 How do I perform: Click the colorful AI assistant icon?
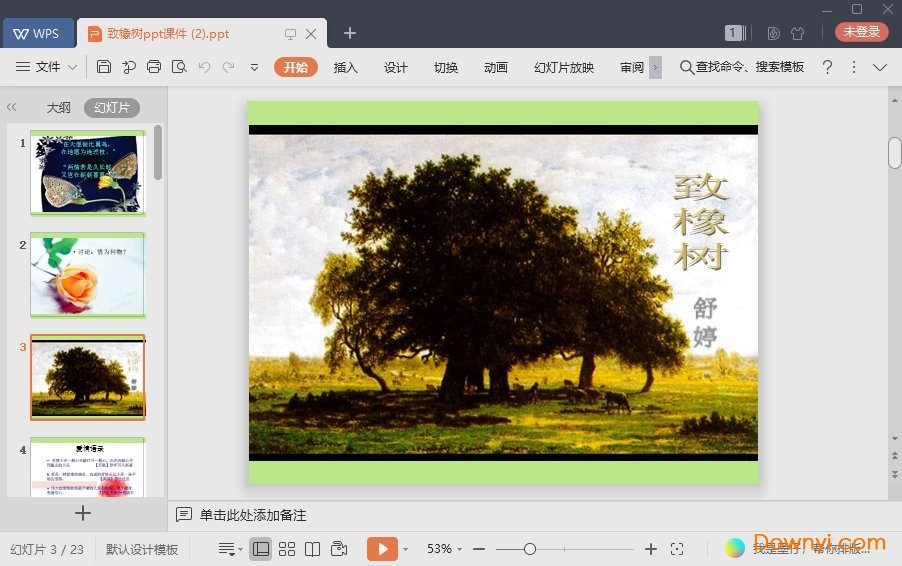tap(735, 548)
